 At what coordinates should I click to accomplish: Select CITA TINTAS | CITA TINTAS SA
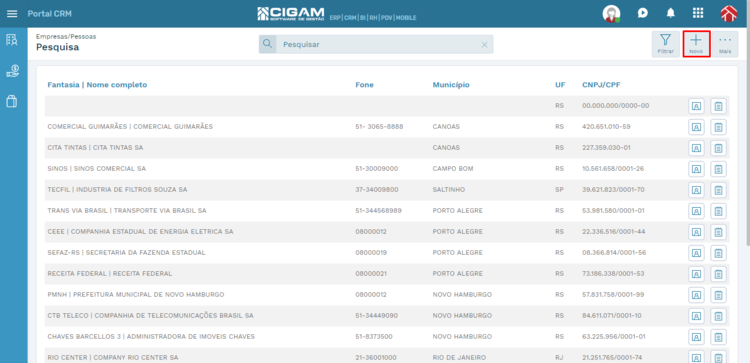tap(95, 148)
